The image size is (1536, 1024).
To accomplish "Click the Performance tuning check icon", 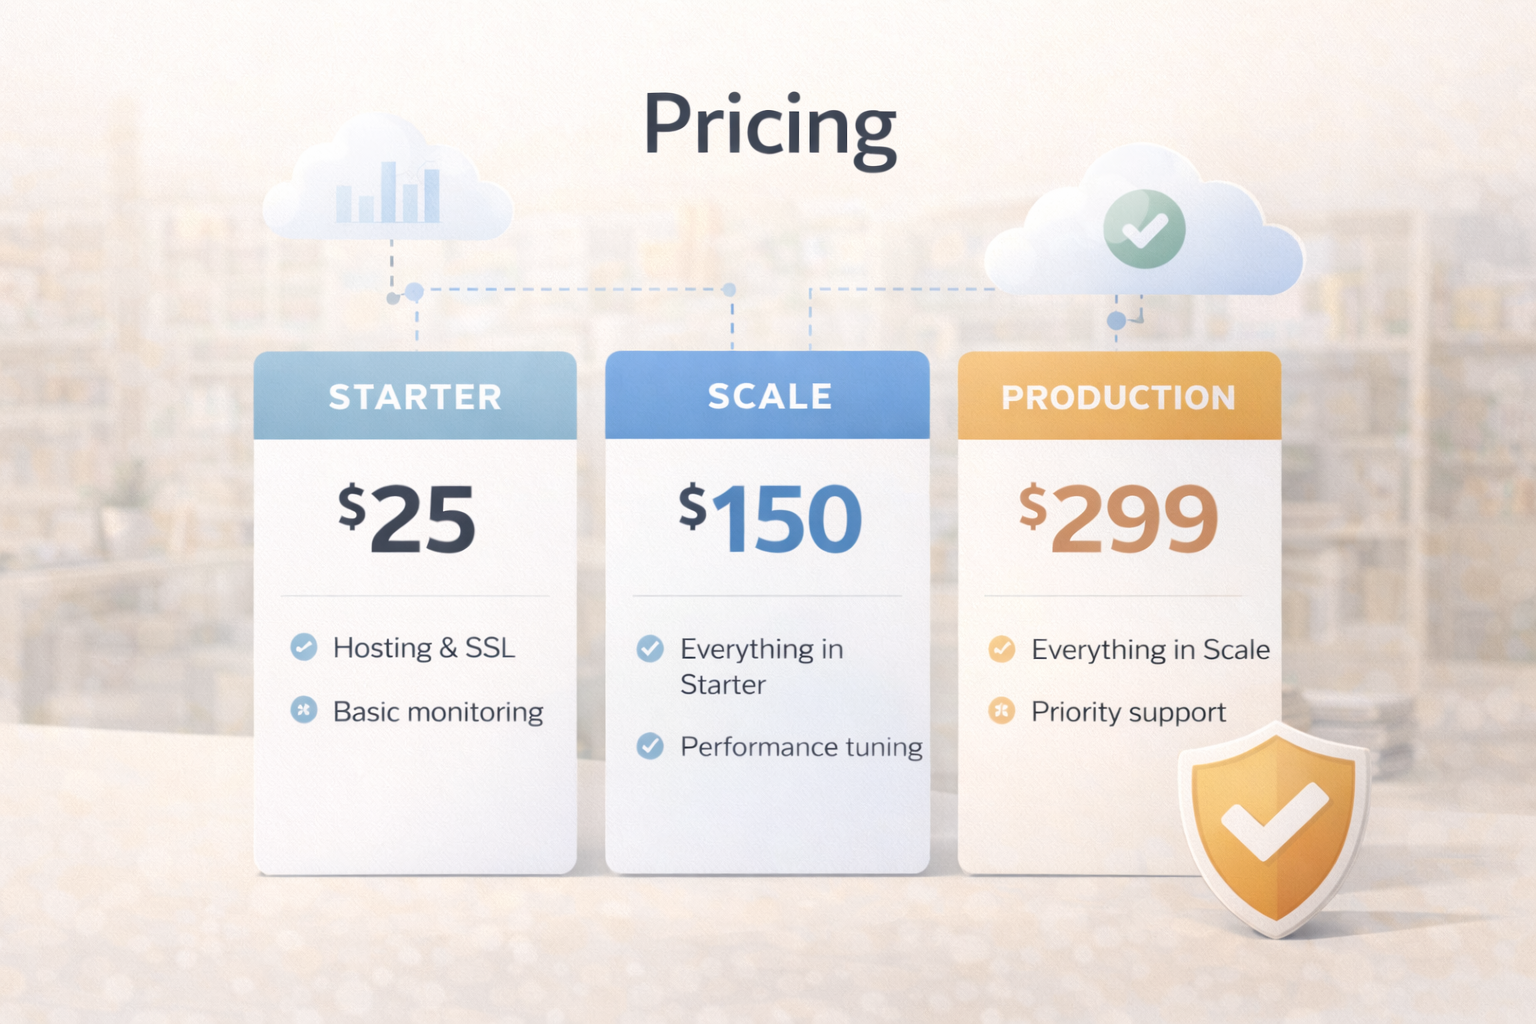I will click(x=650, y=746).
